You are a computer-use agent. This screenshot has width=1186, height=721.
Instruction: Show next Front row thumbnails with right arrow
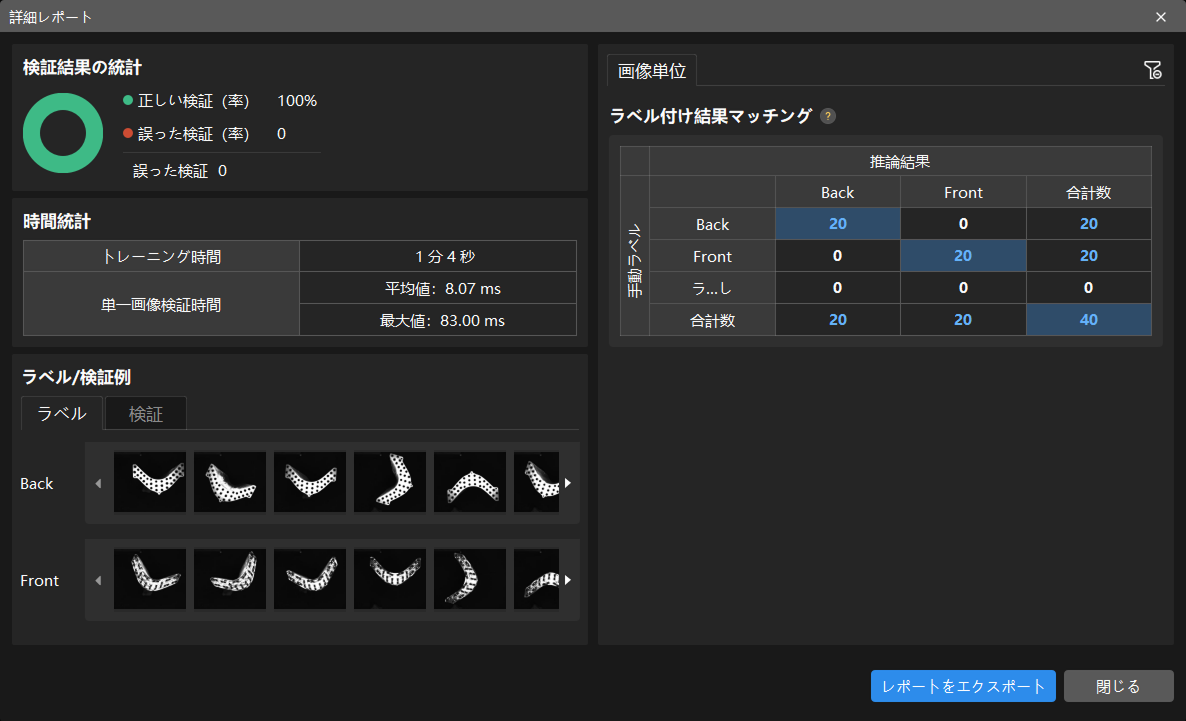point(568,580)
